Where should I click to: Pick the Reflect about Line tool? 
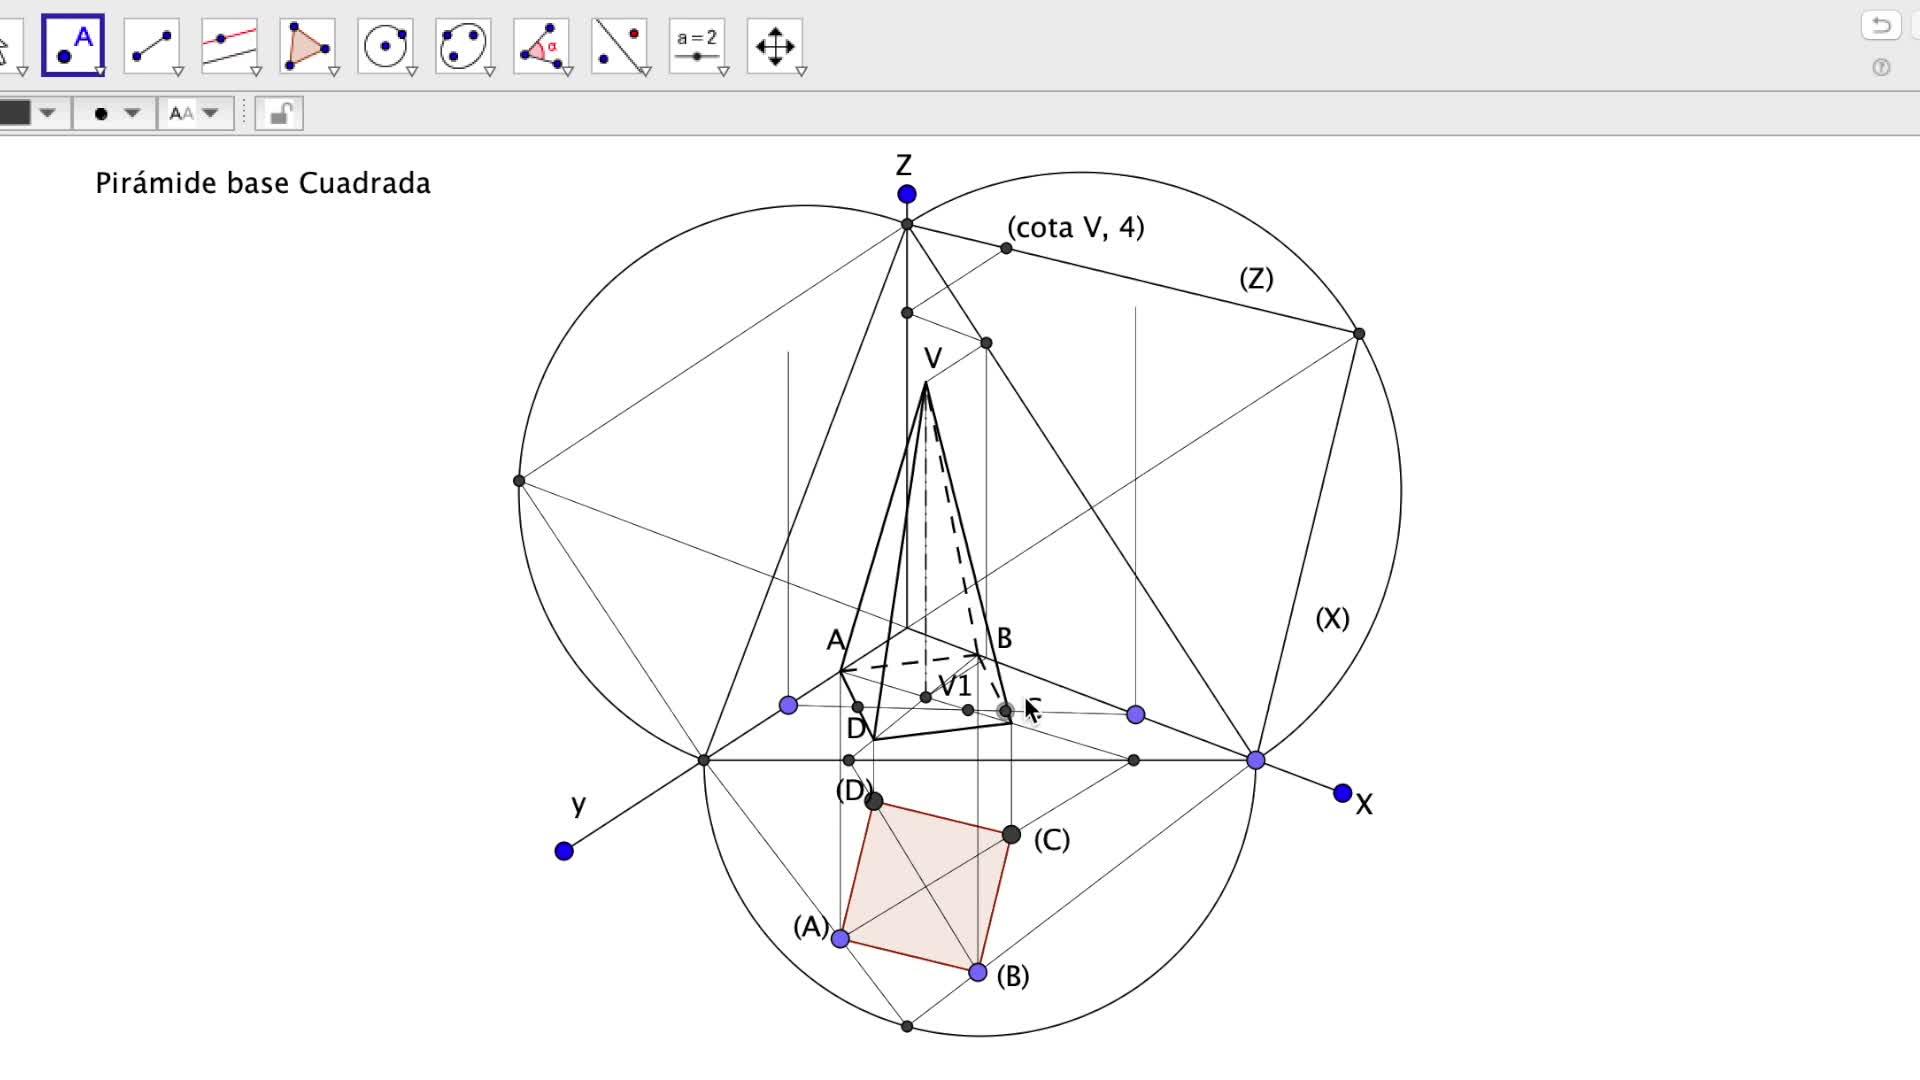pyautogui.click(x=619, y=45)
